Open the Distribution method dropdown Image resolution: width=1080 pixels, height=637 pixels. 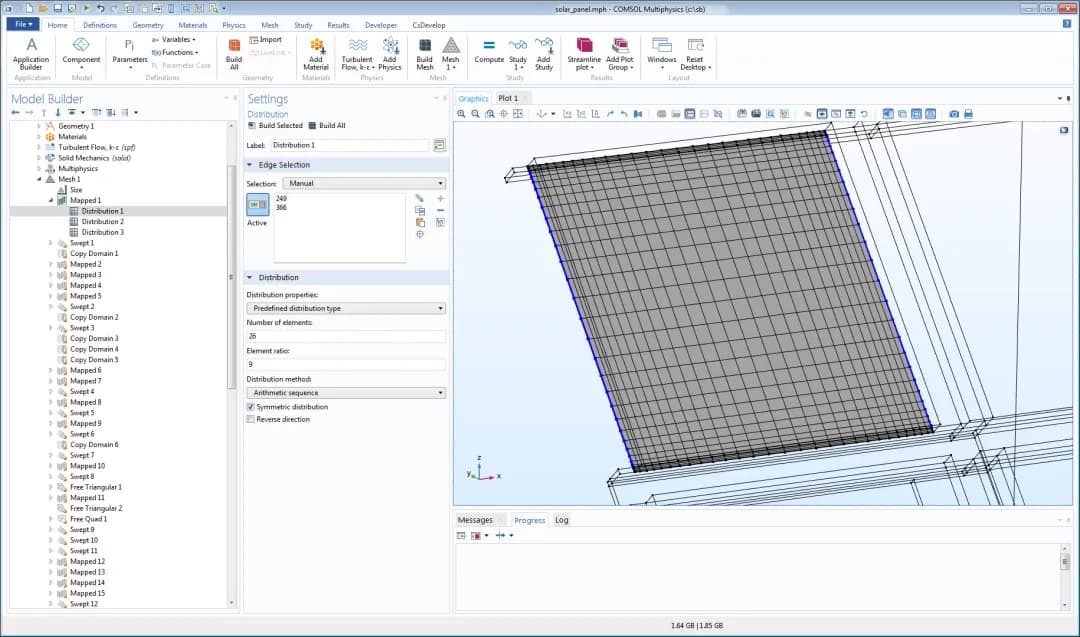[346, 393]
